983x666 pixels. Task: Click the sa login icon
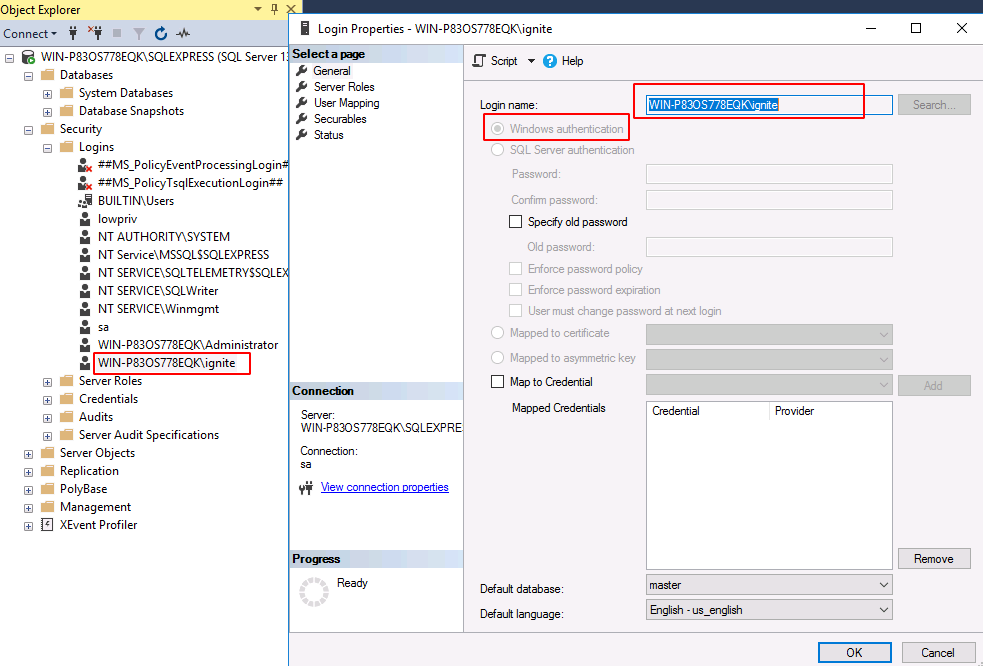pos(85,327)
